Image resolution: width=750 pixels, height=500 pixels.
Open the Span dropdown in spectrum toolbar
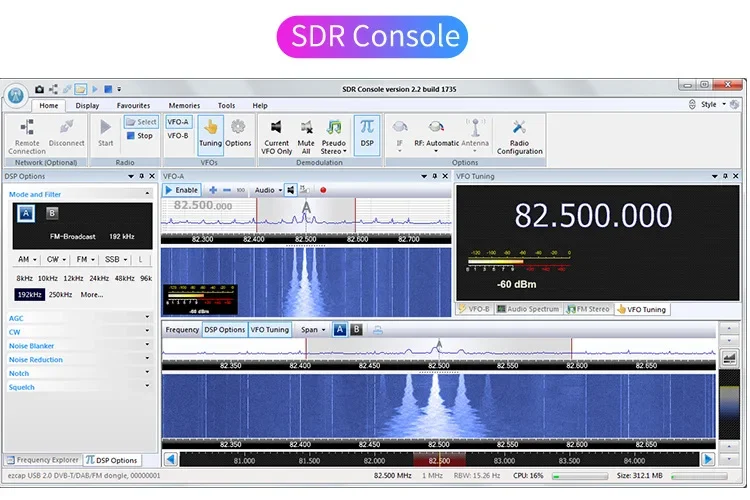click(313, 329)
